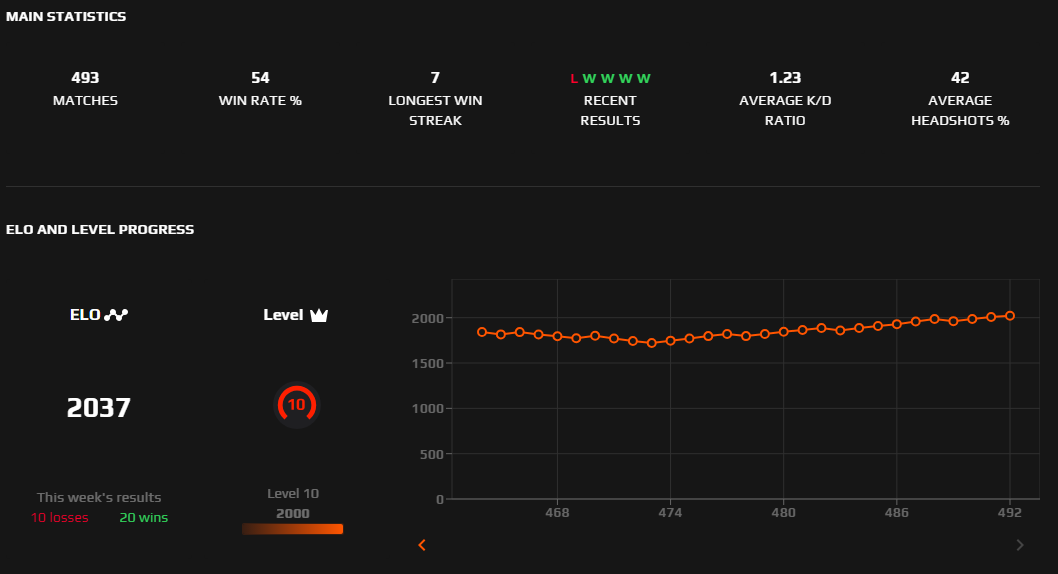
Task: Click the Level crown icon
Action: [x=318, y=315]
